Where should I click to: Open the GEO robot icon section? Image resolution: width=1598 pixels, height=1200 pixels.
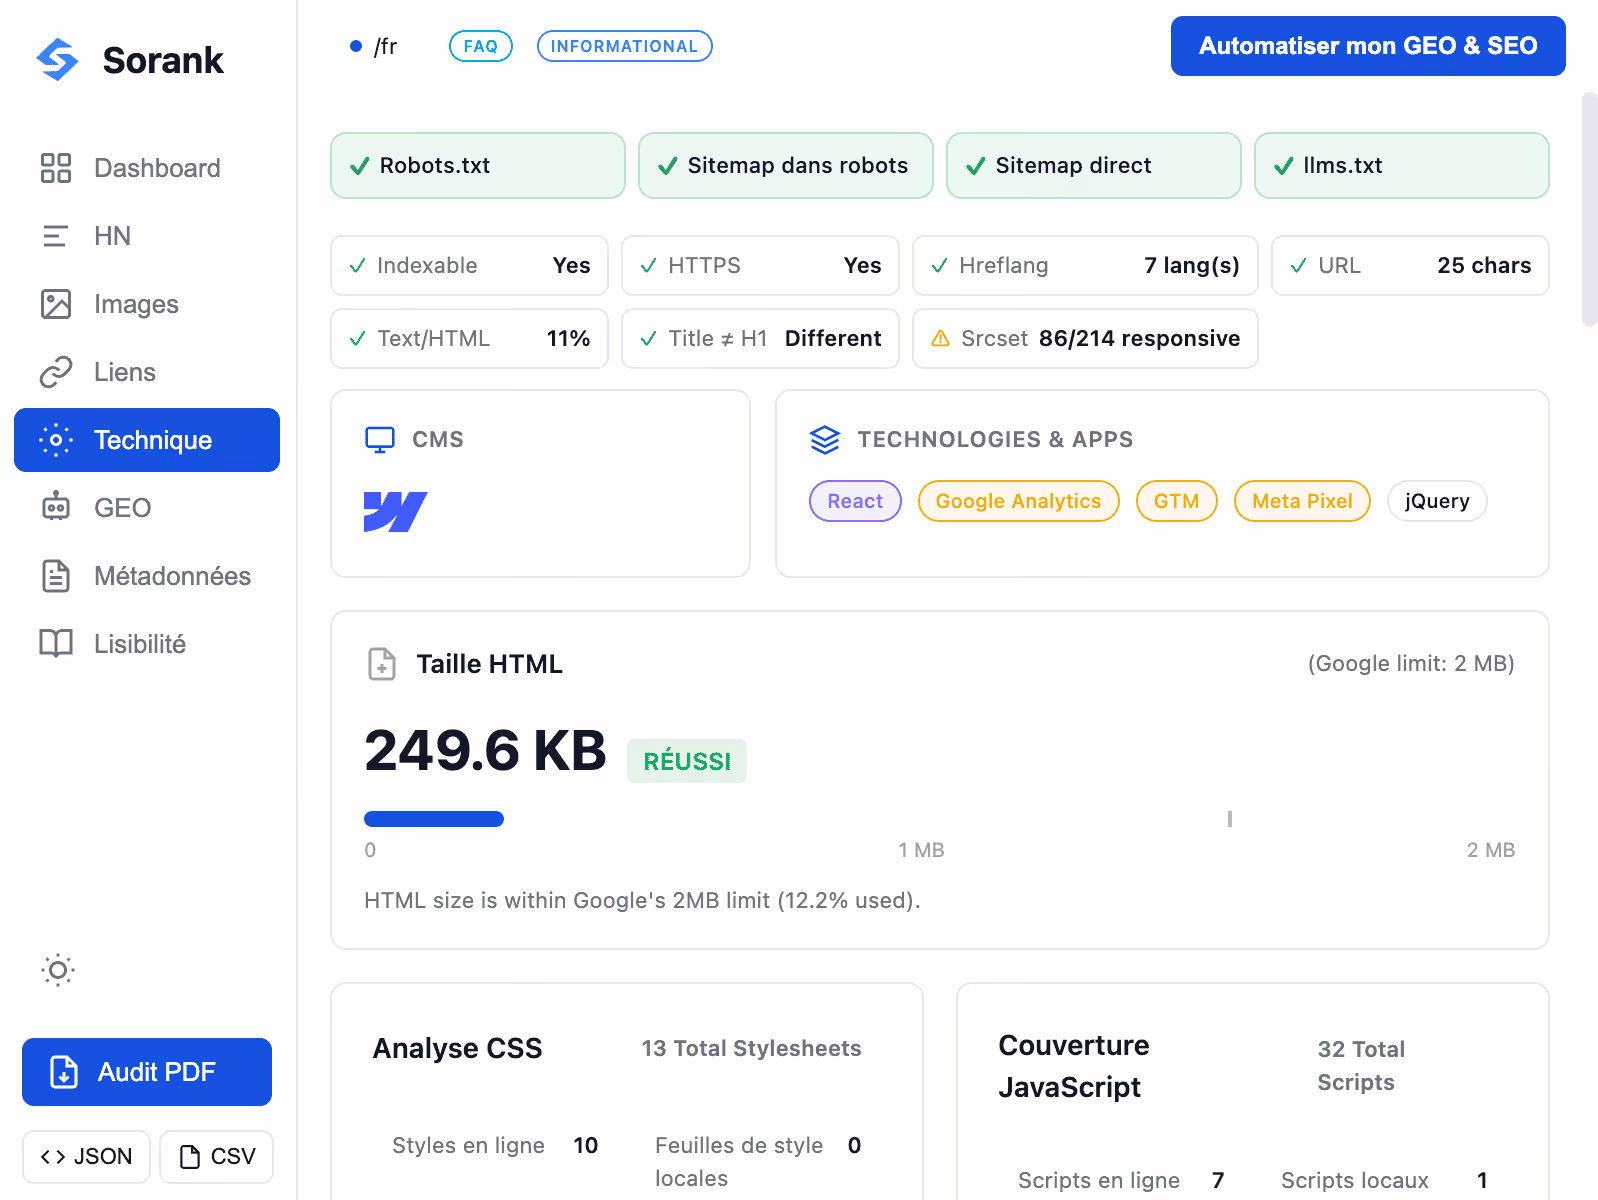pos(56,508)
